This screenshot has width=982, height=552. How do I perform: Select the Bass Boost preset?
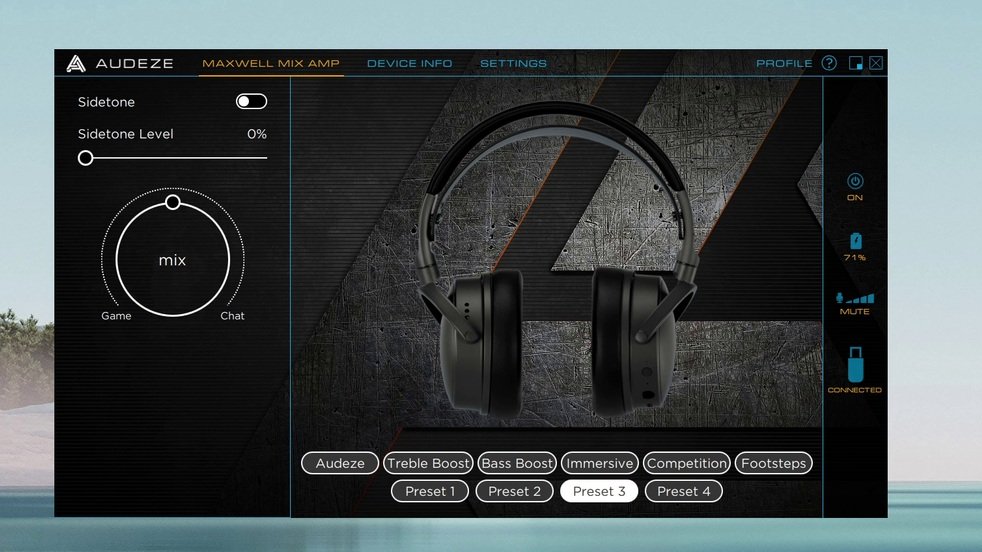coord(517,463)
